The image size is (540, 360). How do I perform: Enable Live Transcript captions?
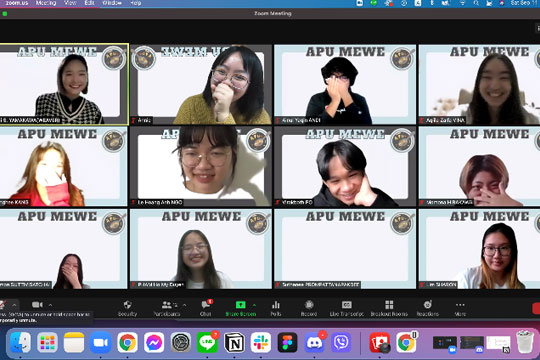pyautogui.click(x=346, y=308)
